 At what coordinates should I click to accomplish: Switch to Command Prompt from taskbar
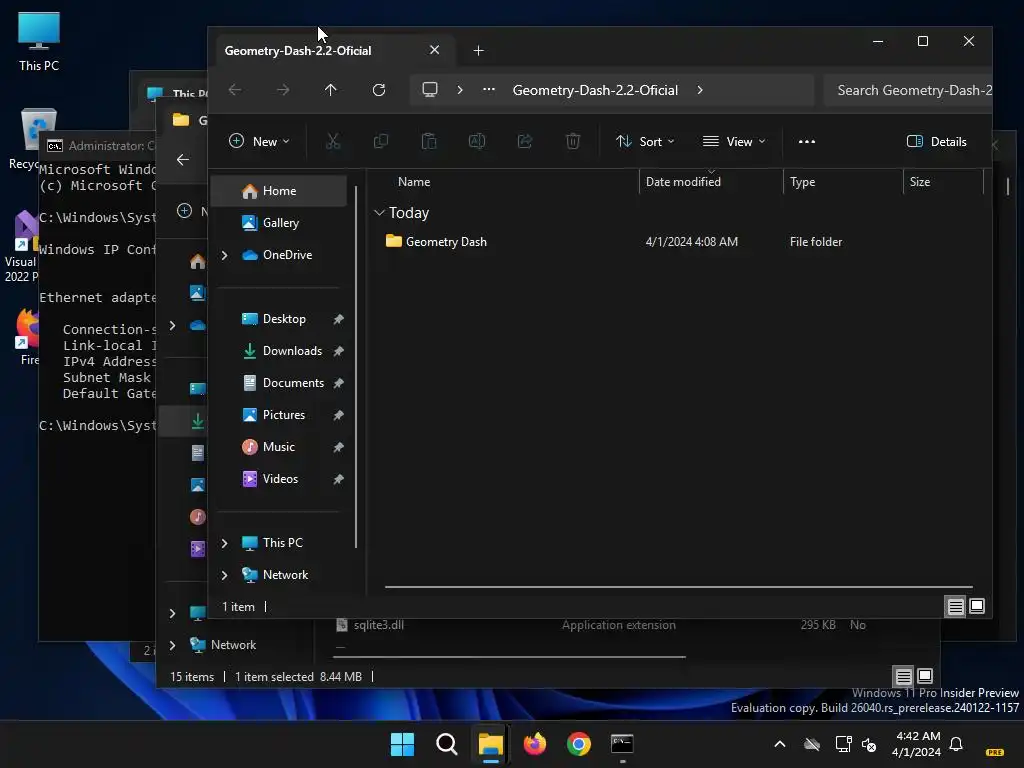pos(622,744)
